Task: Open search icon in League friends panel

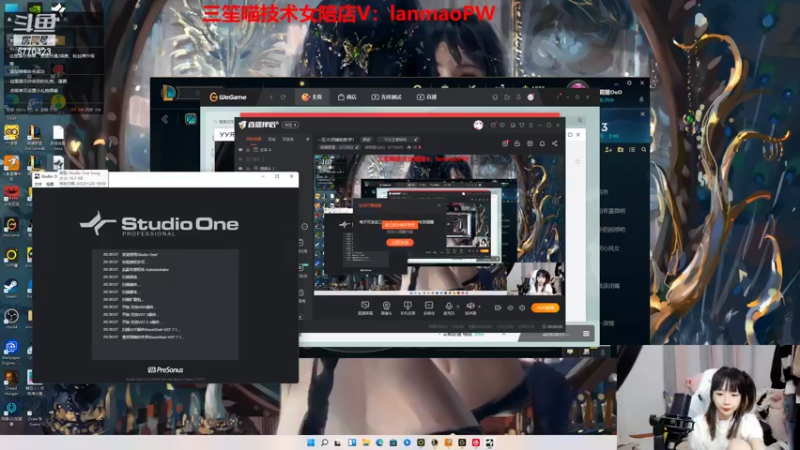Action: (643, 149)
